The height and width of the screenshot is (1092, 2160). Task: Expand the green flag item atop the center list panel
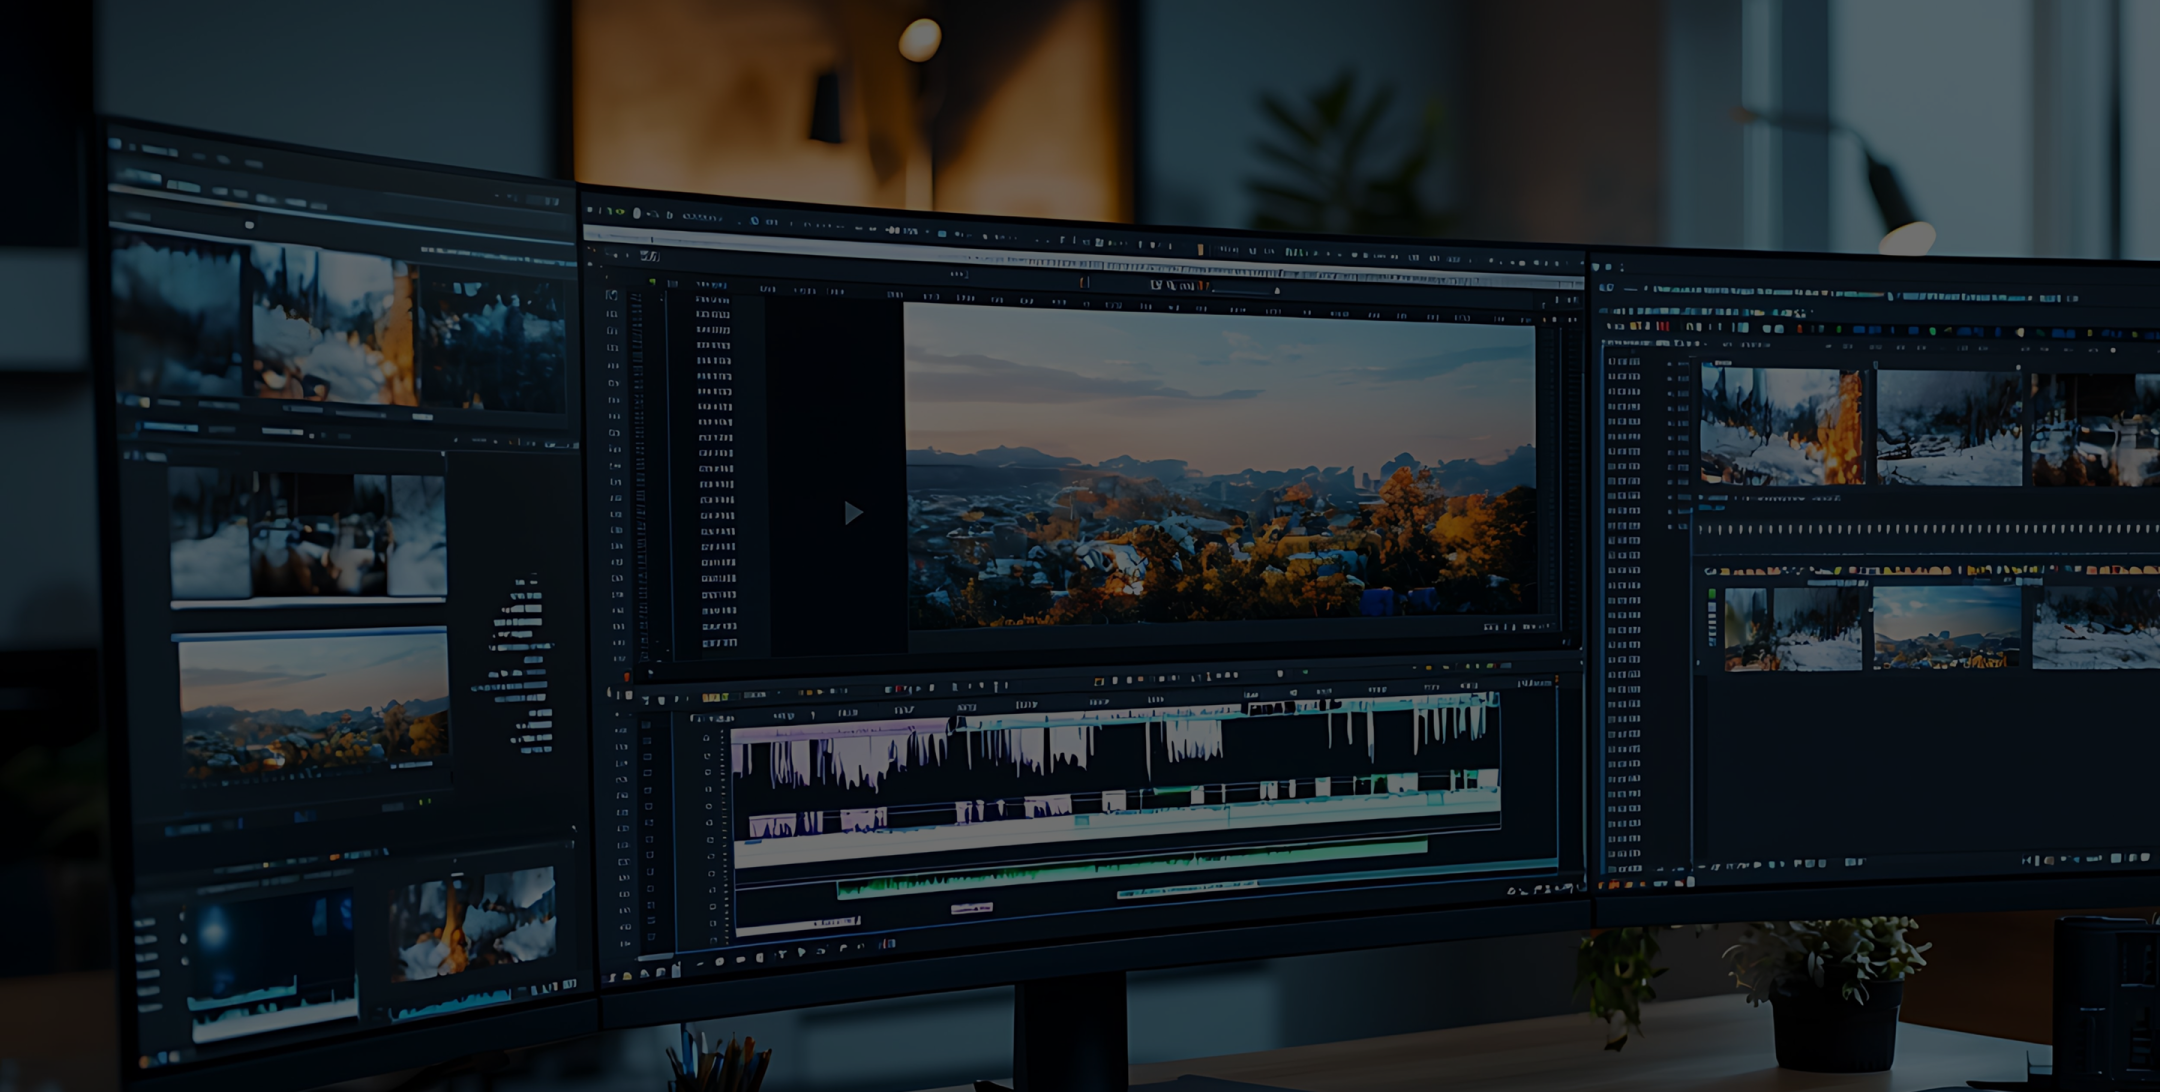click(x=652, y=283)
